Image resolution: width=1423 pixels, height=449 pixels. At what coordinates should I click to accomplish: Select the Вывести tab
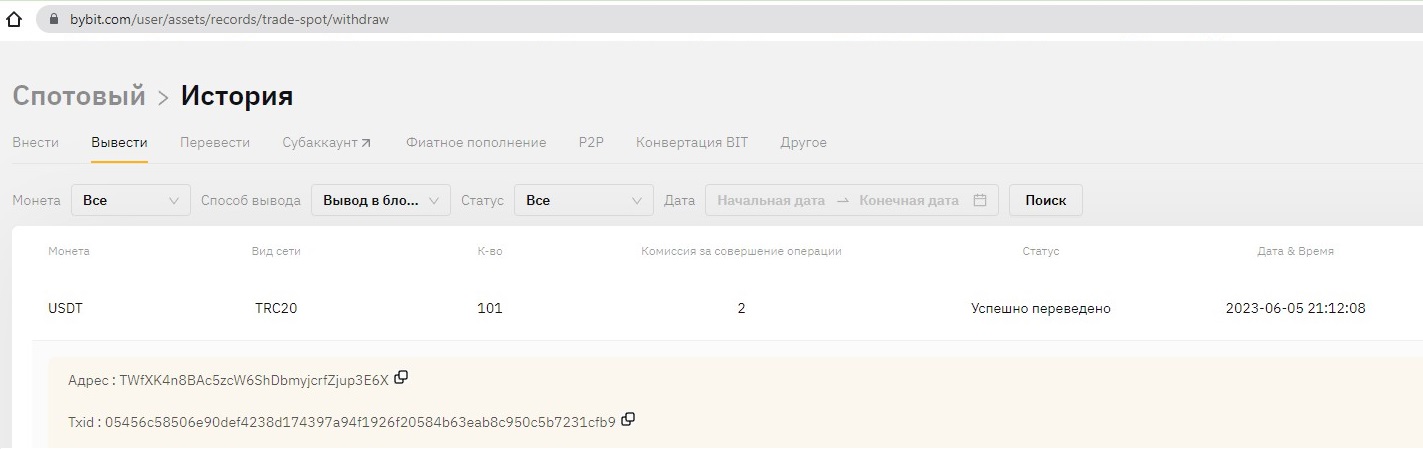coord(119,143)
